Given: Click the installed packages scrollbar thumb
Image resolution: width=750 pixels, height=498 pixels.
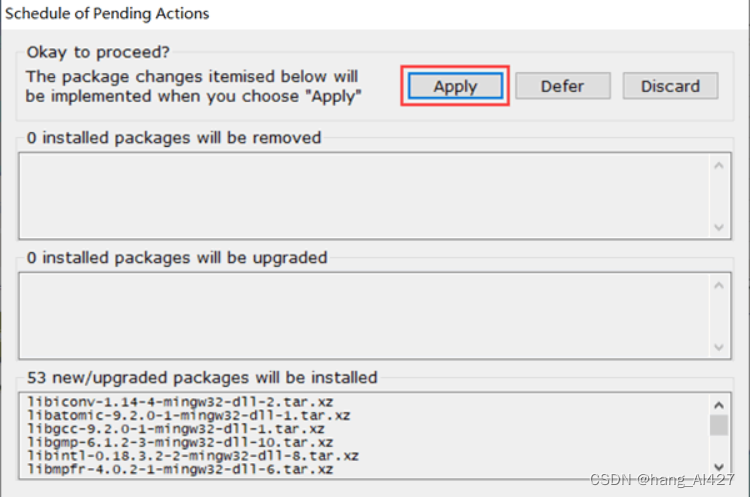Looking at the screenshot, I should pos(718,427).
